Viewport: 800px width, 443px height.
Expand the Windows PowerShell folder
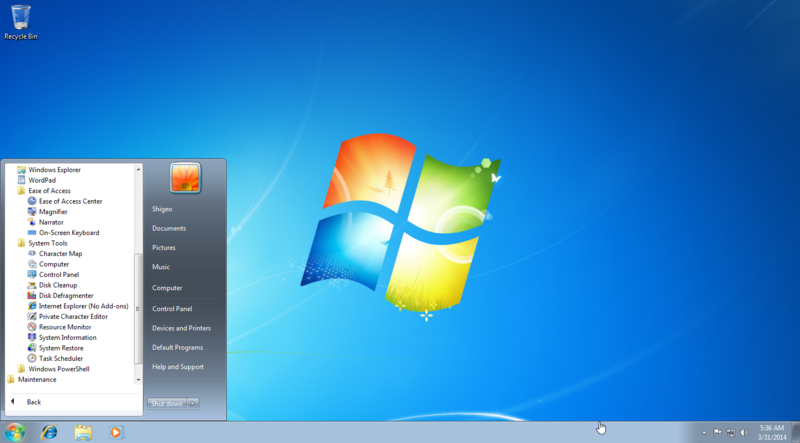point(53,369)
